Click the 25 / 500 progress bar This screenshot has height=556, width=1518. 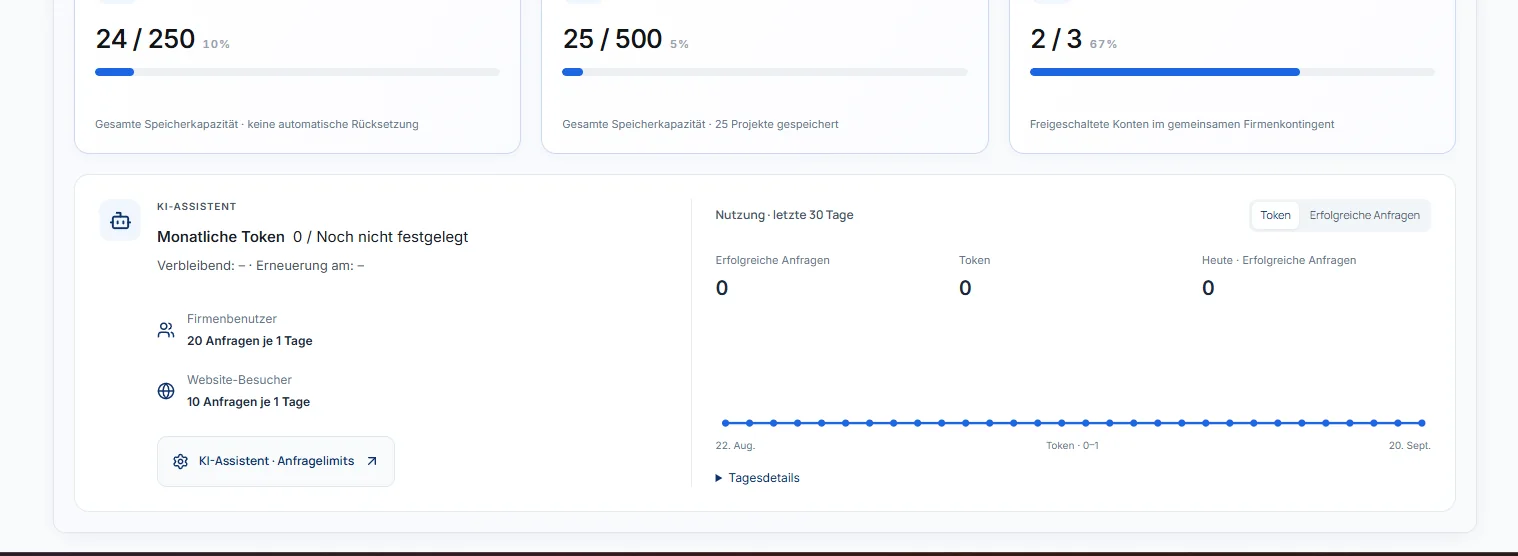click(765, 72)
